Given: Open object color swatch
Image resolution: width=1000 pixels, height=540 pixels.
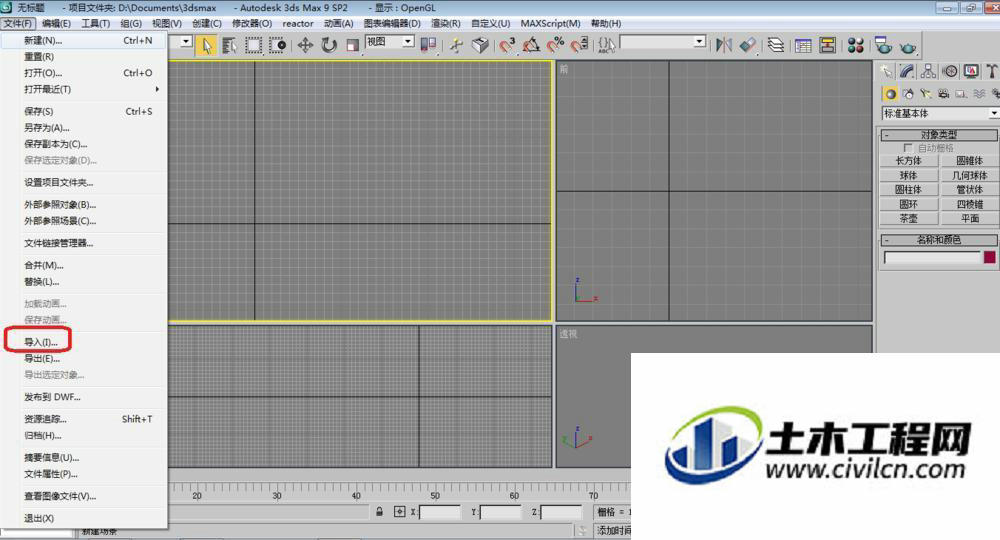Looking at the screenshot, I should (989, 257).
